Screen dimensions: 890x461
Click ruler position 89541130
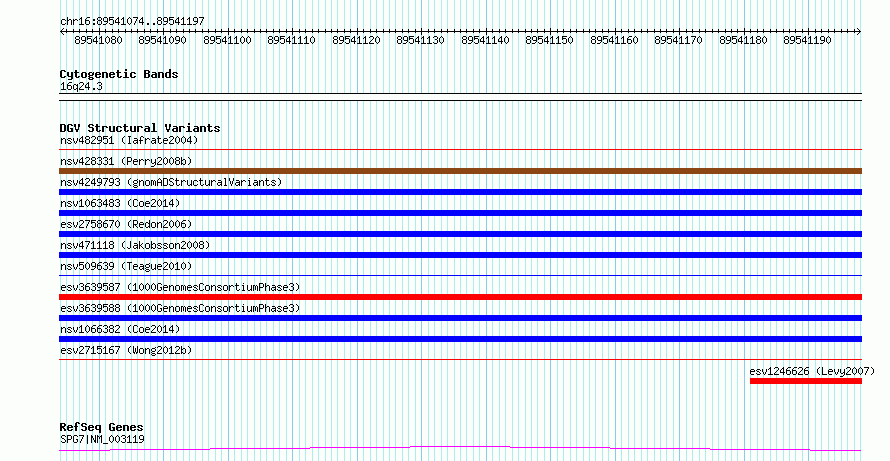pyautogui.click(x=420, y=40)
